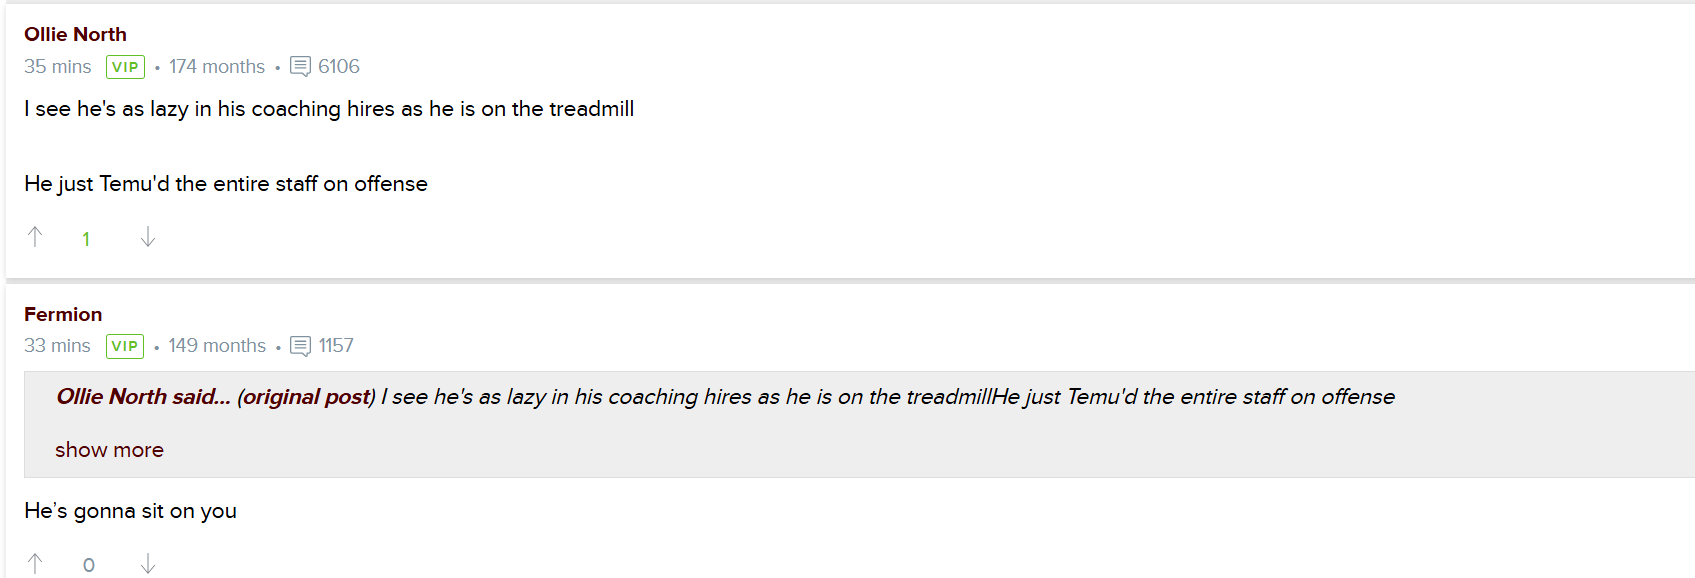Viewport: 1695px width, 578px height.
Task: Click the vote score of 0
Action: pos(89,565)
